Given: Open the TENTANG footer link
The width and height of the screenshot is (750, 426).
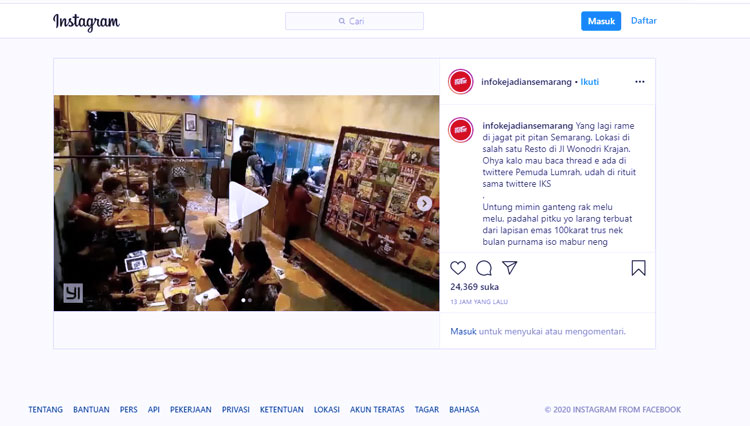Looking at the screenshot, I should 45,410.
